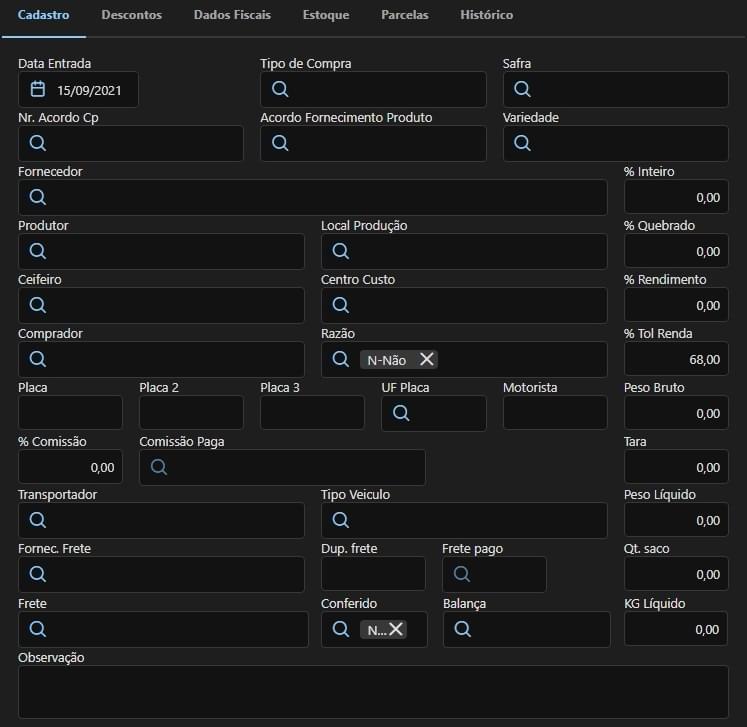Click the Centro Custo search icon
Viewport: 747px width, 727px height.
[340, 305]
